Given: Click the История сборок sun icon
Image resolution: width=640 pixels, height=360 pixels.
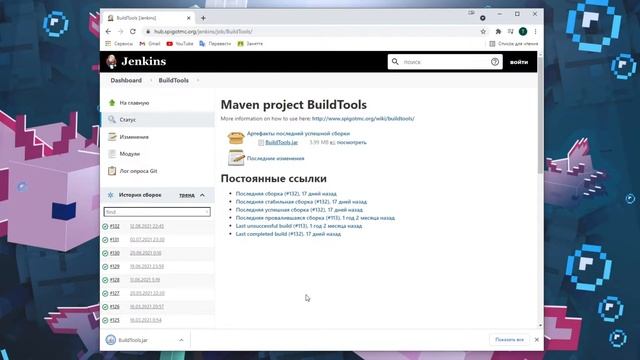Looking at the screenshot, I should [x=110, y=195].
